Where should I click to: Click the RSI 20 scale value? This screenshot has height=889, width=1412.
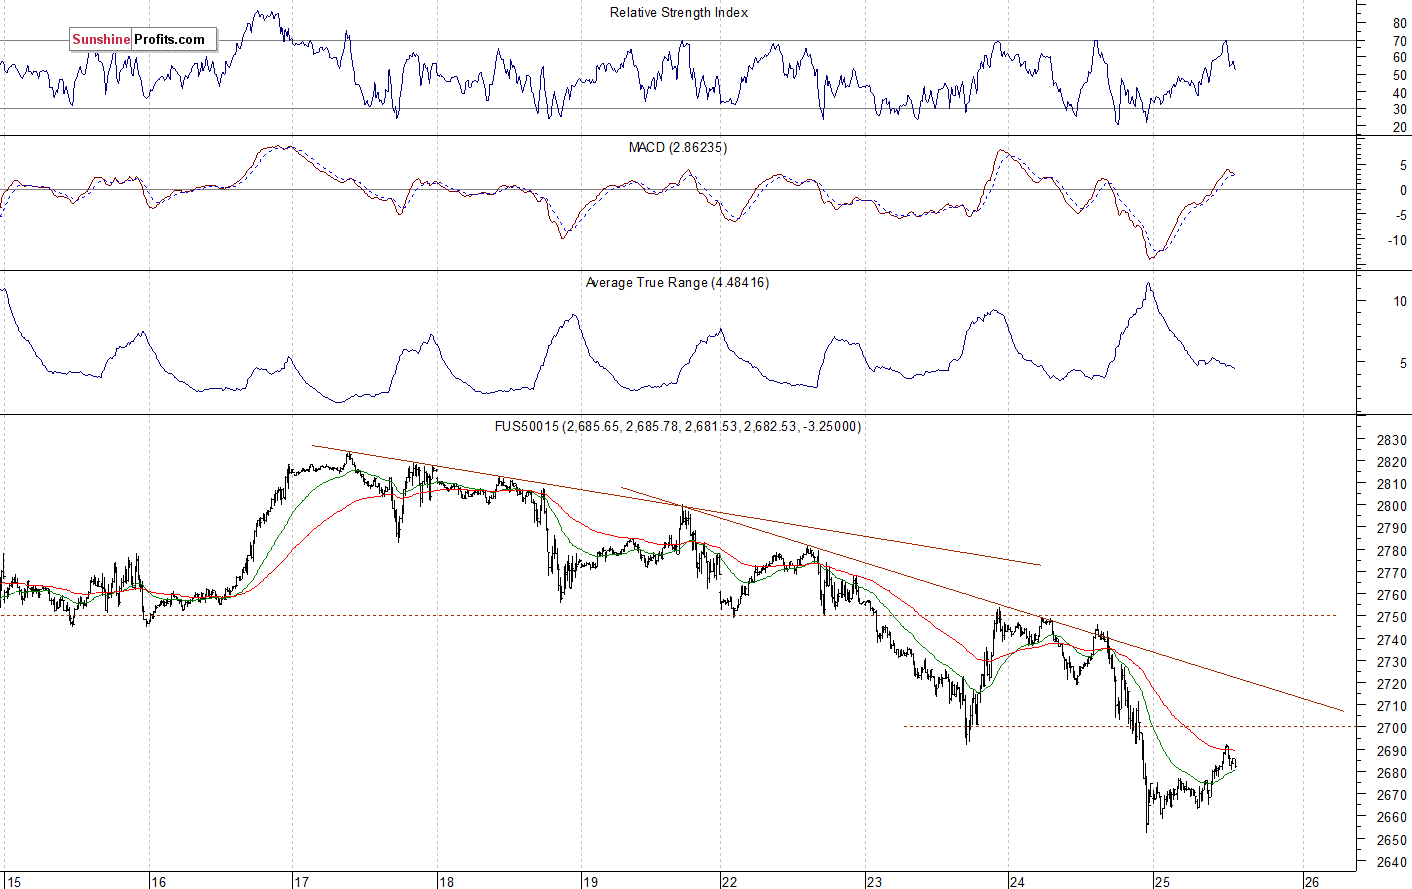tap(1399, 128)
